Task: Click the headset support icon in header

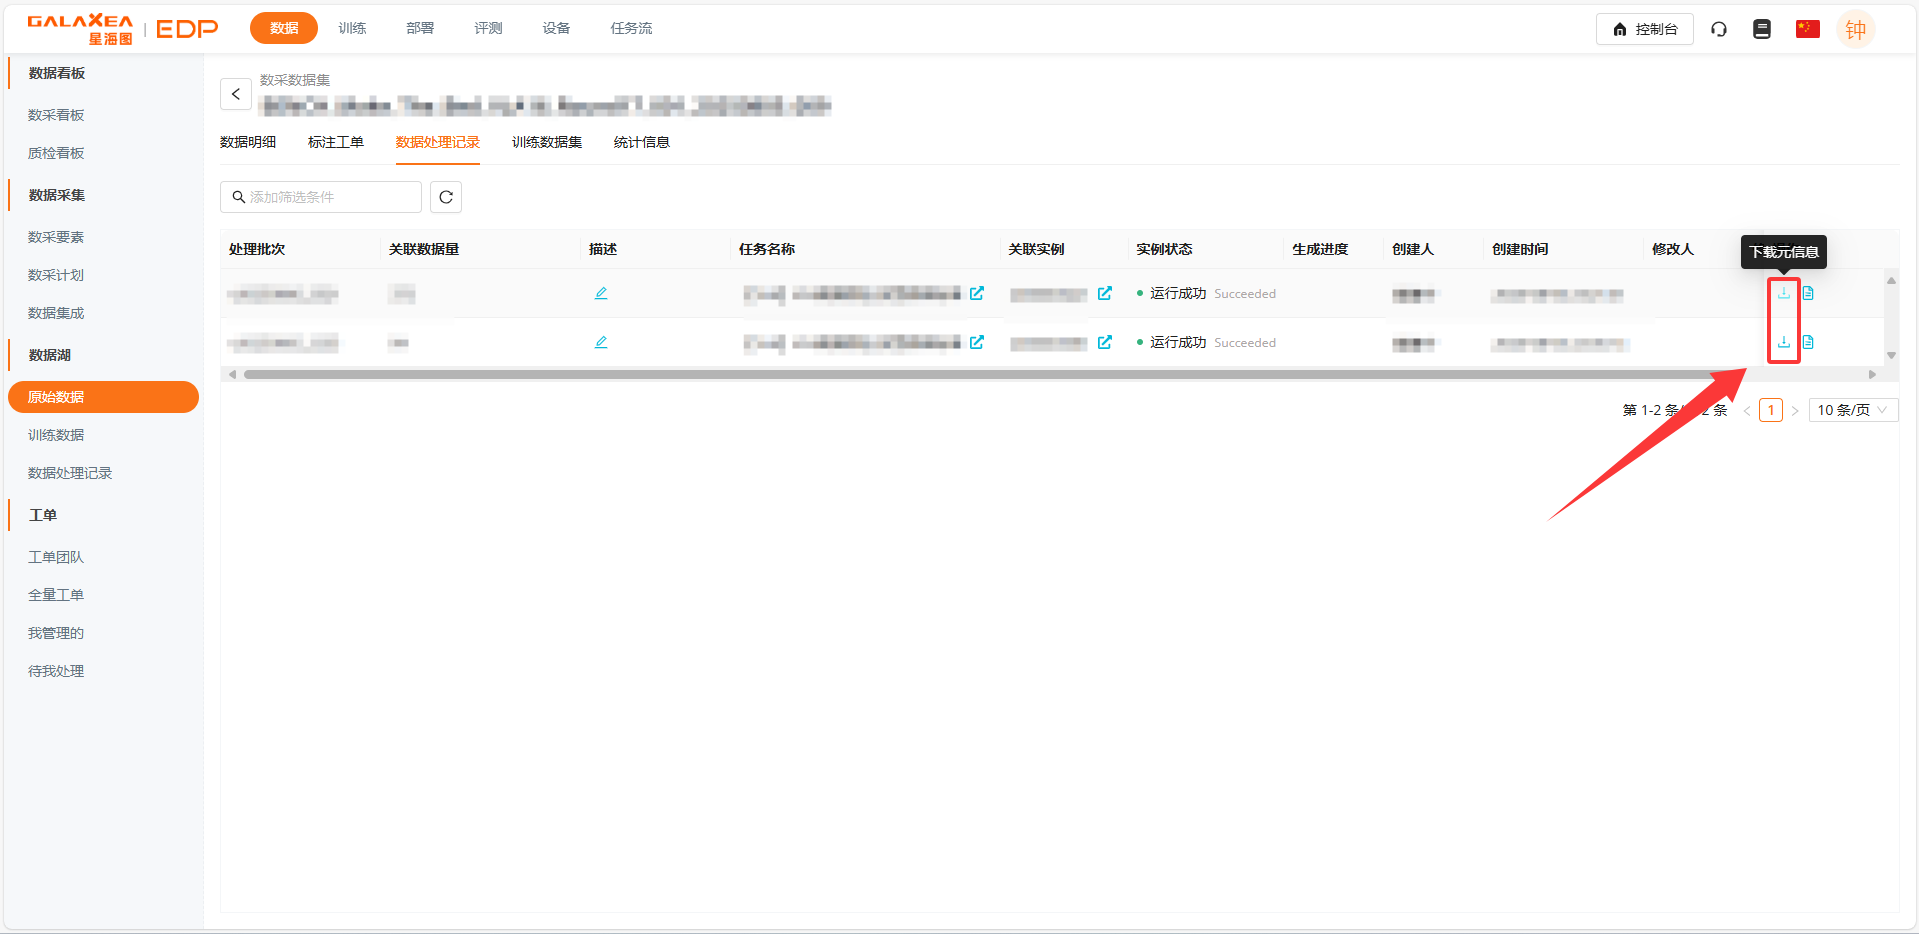Action: click(x=1719, y=29)
